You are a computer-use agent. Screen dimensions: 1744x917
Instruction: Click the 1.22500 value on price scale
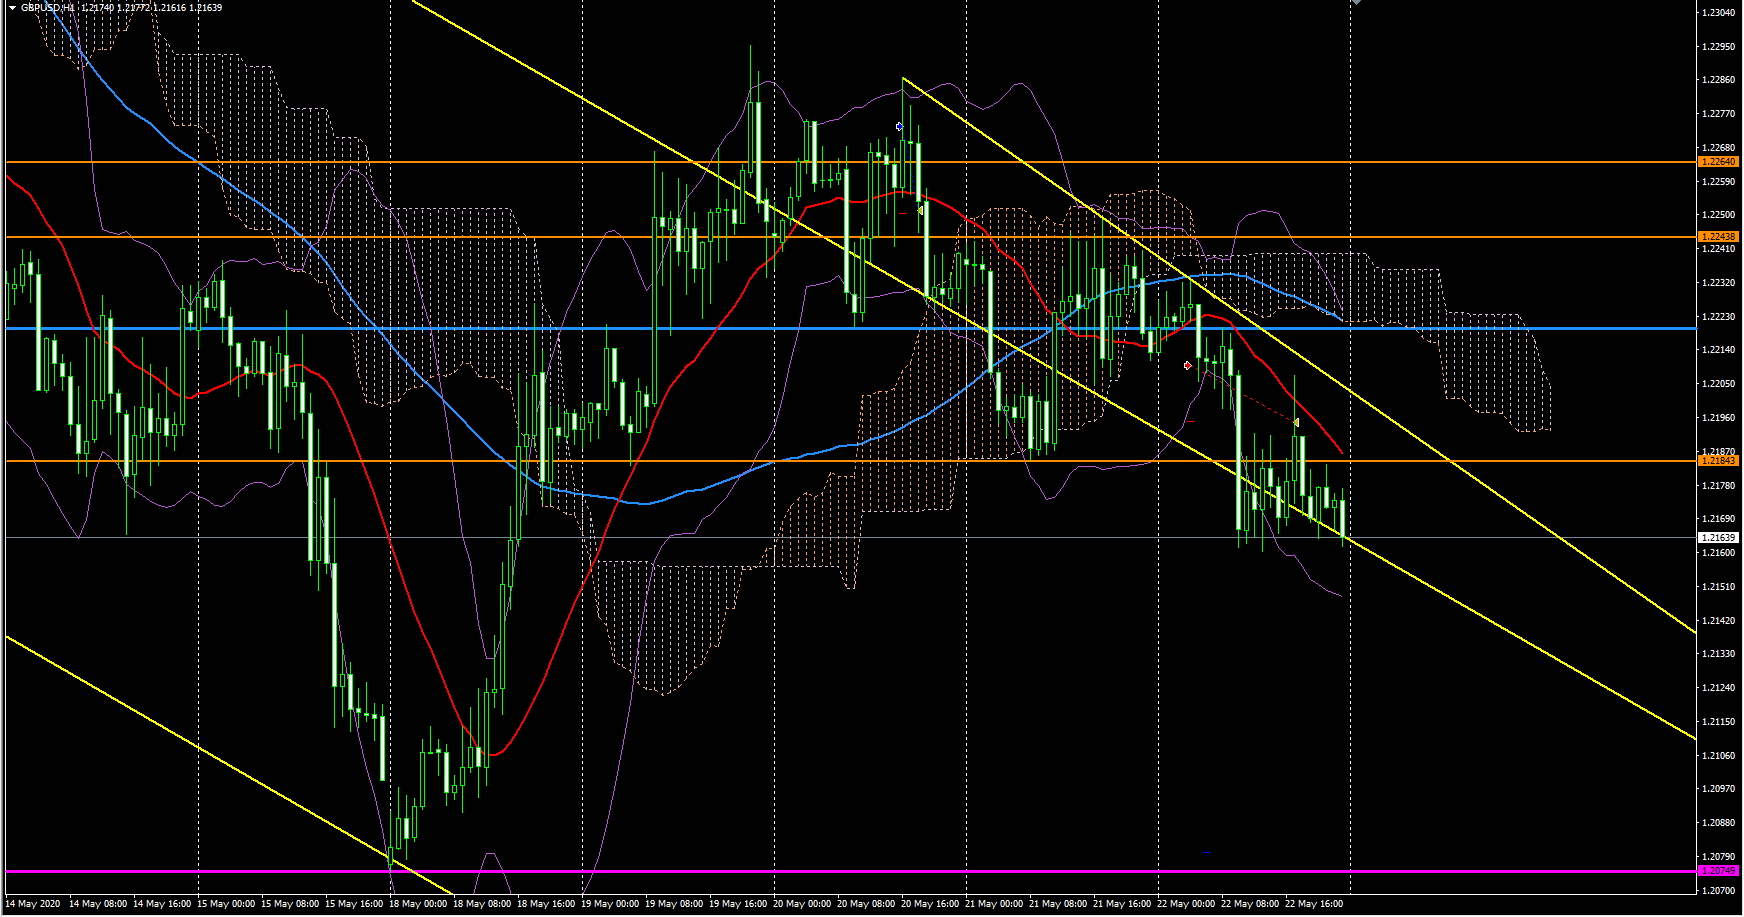(1718, 215)
